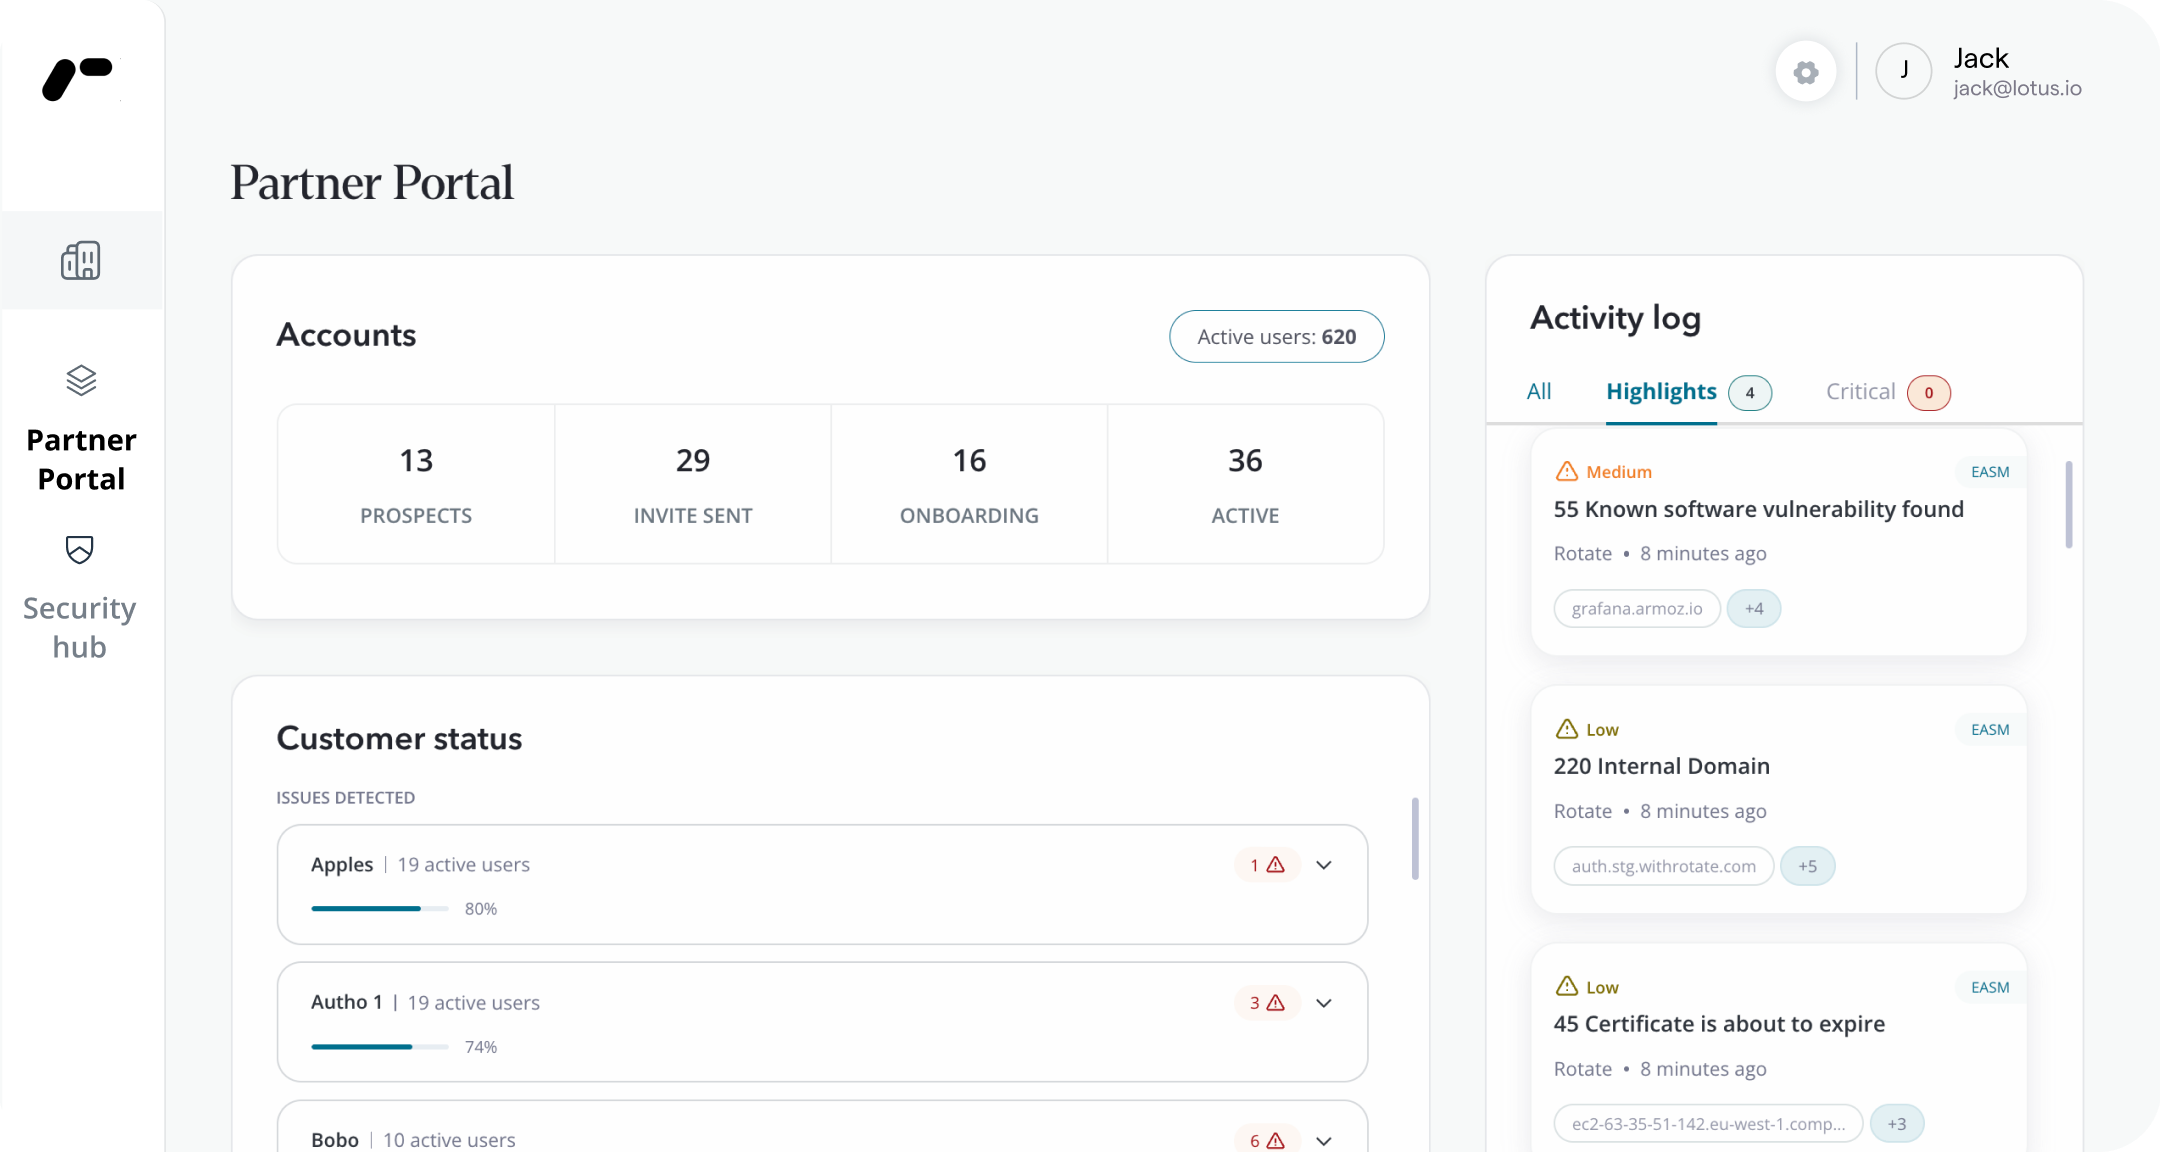This screenshot has width=2160, height=1152.
Task: Switch to the Critical activity tab
Action: coord(1860,392)
